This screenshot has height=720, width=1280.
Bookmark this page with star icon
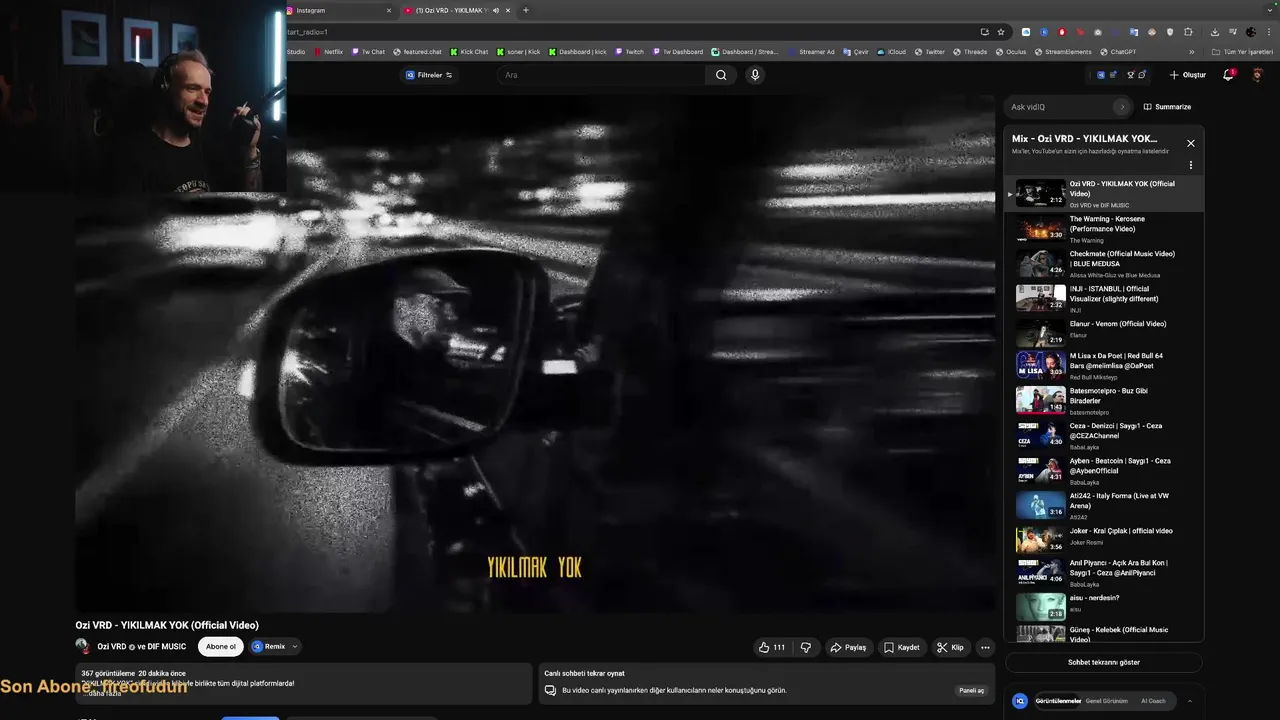(1001, 32)
